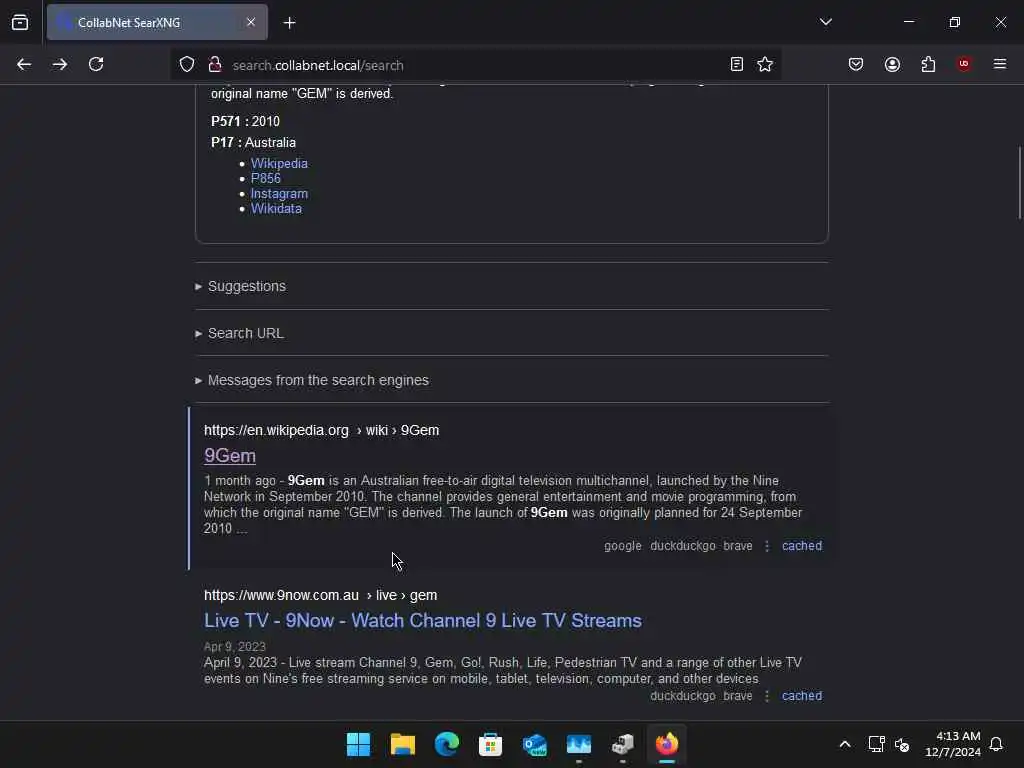
Task: Open the uBlock Origin extension icon
Action: pos(964,65)
